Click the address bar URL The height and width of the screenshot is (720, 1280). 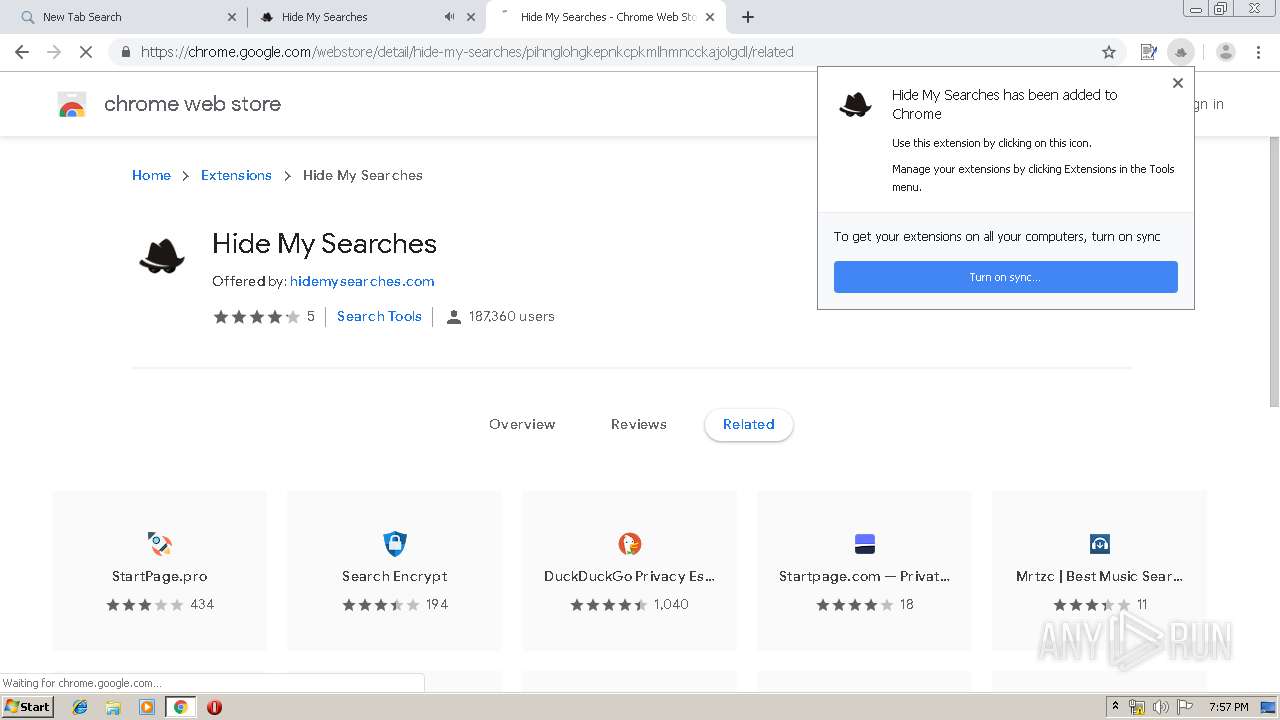[x=467, y=52]
